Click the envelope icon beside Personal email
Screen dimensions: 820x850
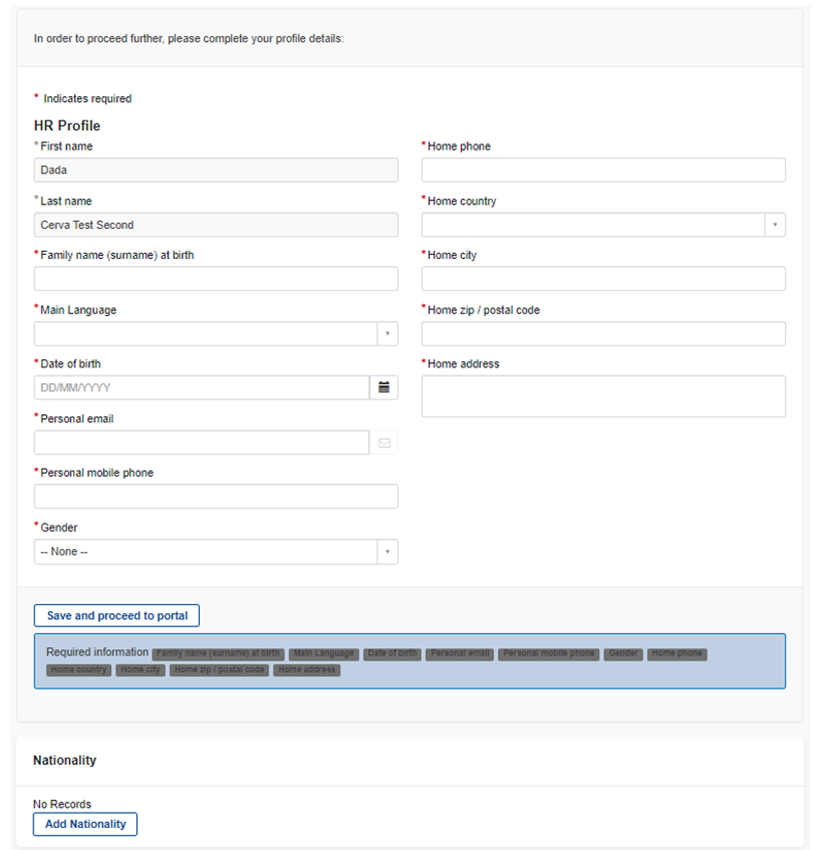[384, 442]
